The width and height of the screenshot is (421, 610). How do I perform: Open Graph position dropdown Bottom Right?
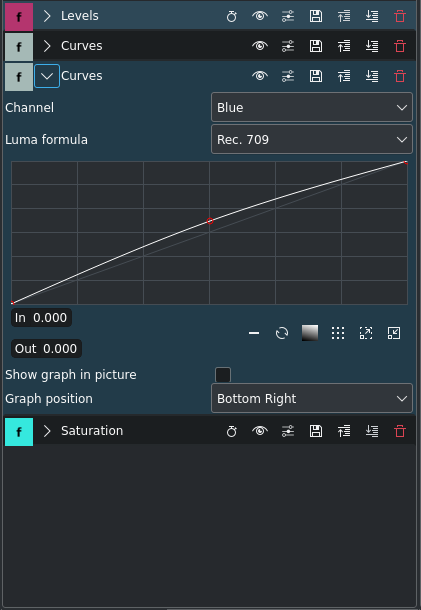[x=312, y=398]
